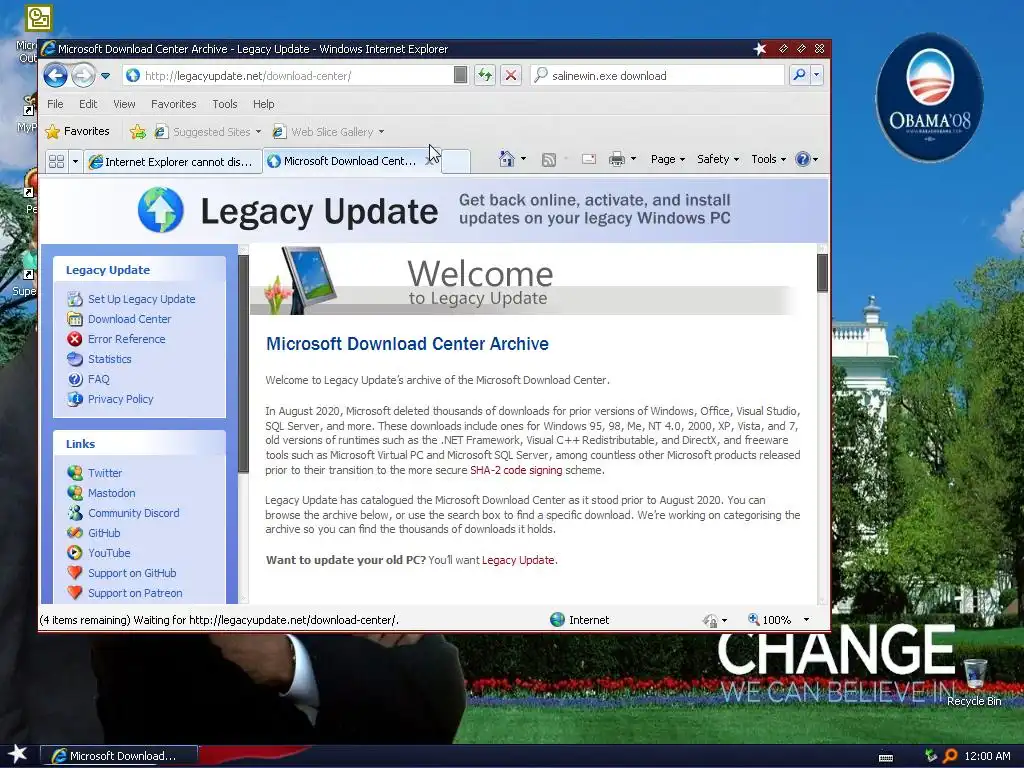Open the Favorites menu

[x=174, y=104]
